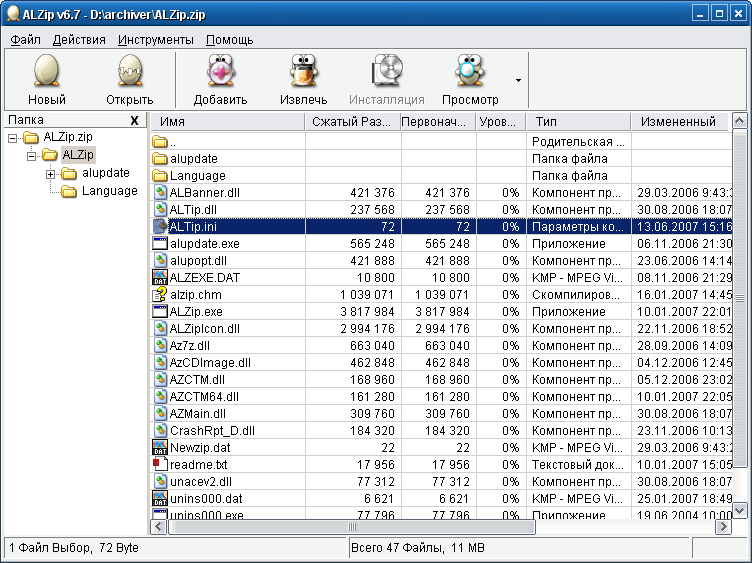The width and height of the screenshot is (752, 563).
Task: Click the Просмотр toolbar icon
Action: [469, 73]
